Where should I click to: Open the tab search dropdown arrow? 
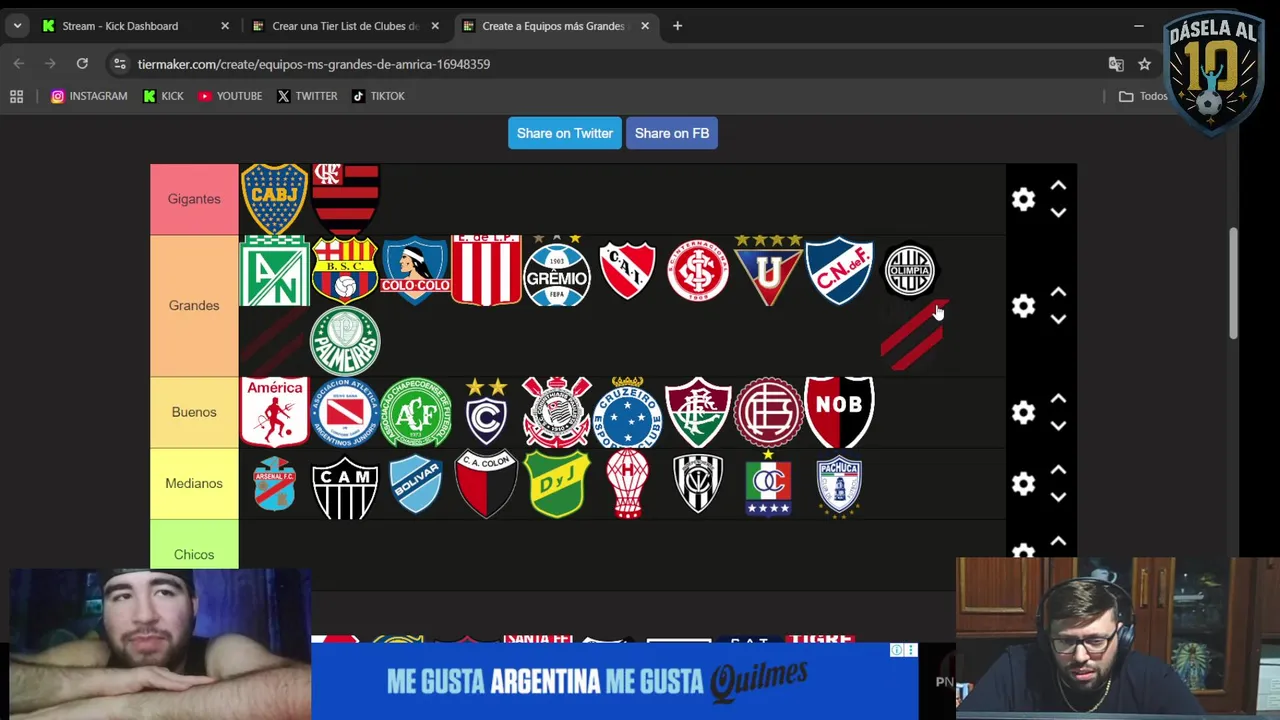point(17,26)
